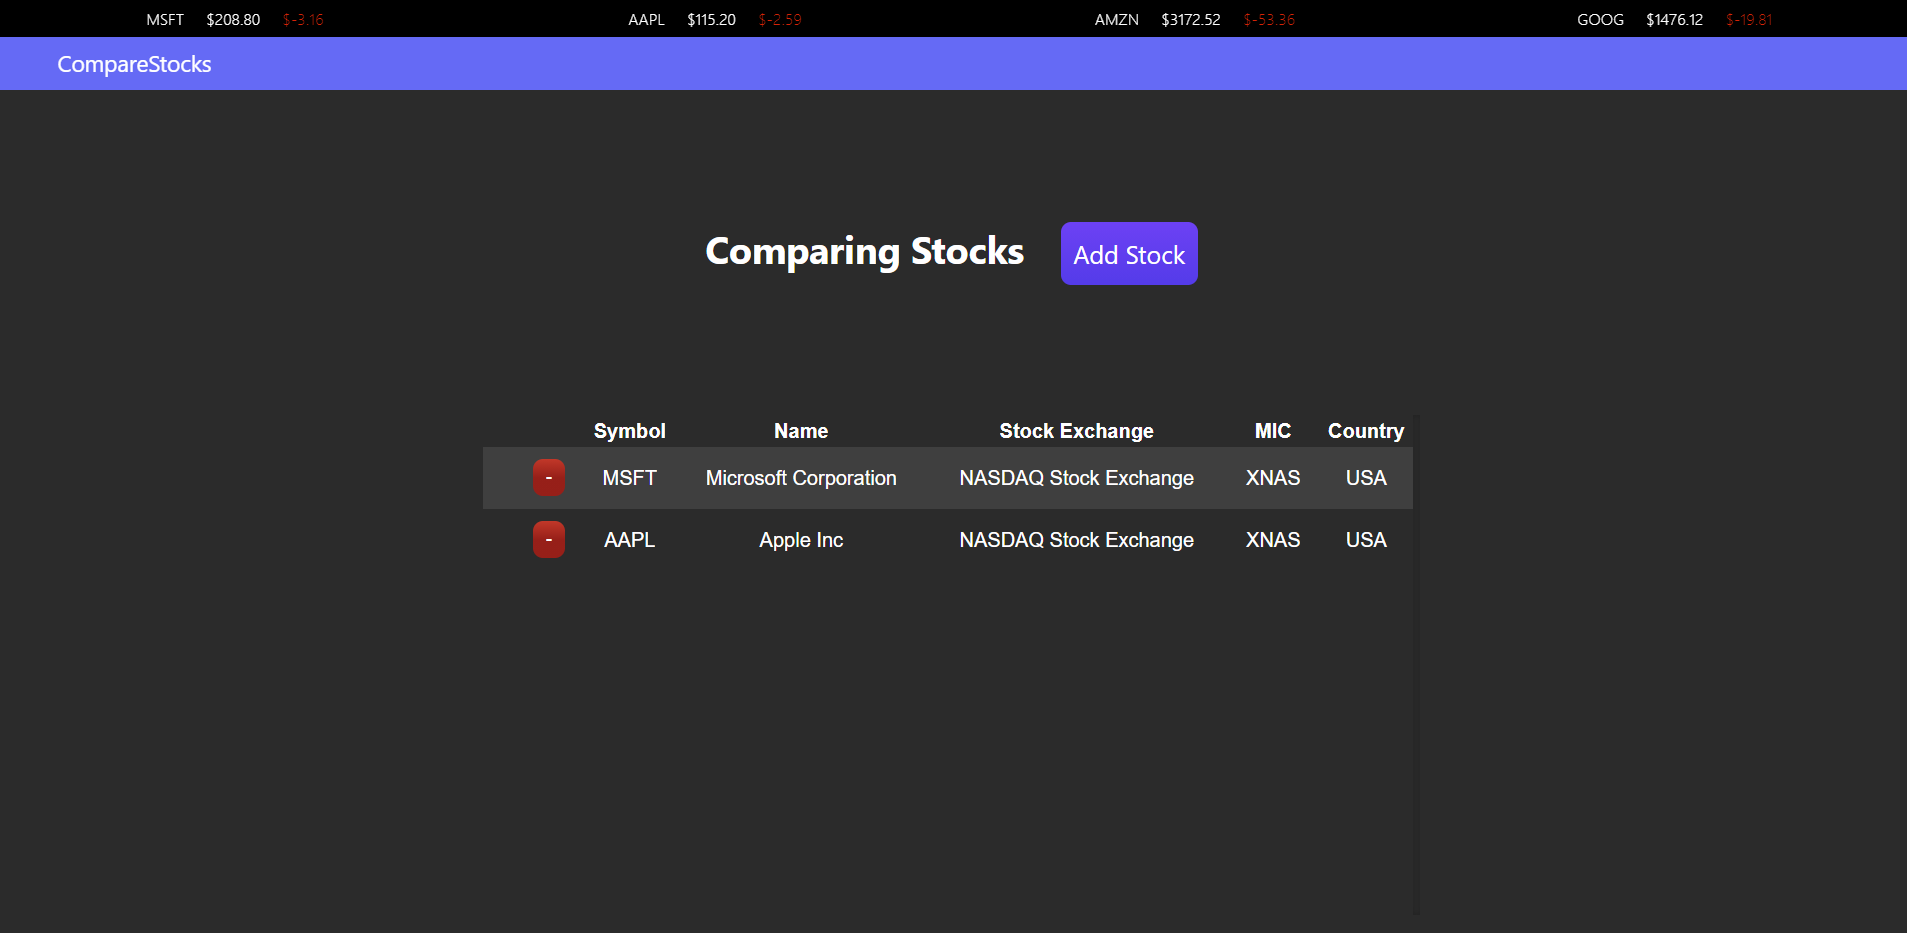Remove the AAPL stock row
The width and height of the screenshot is (1907, 933).
pos(549,540)
